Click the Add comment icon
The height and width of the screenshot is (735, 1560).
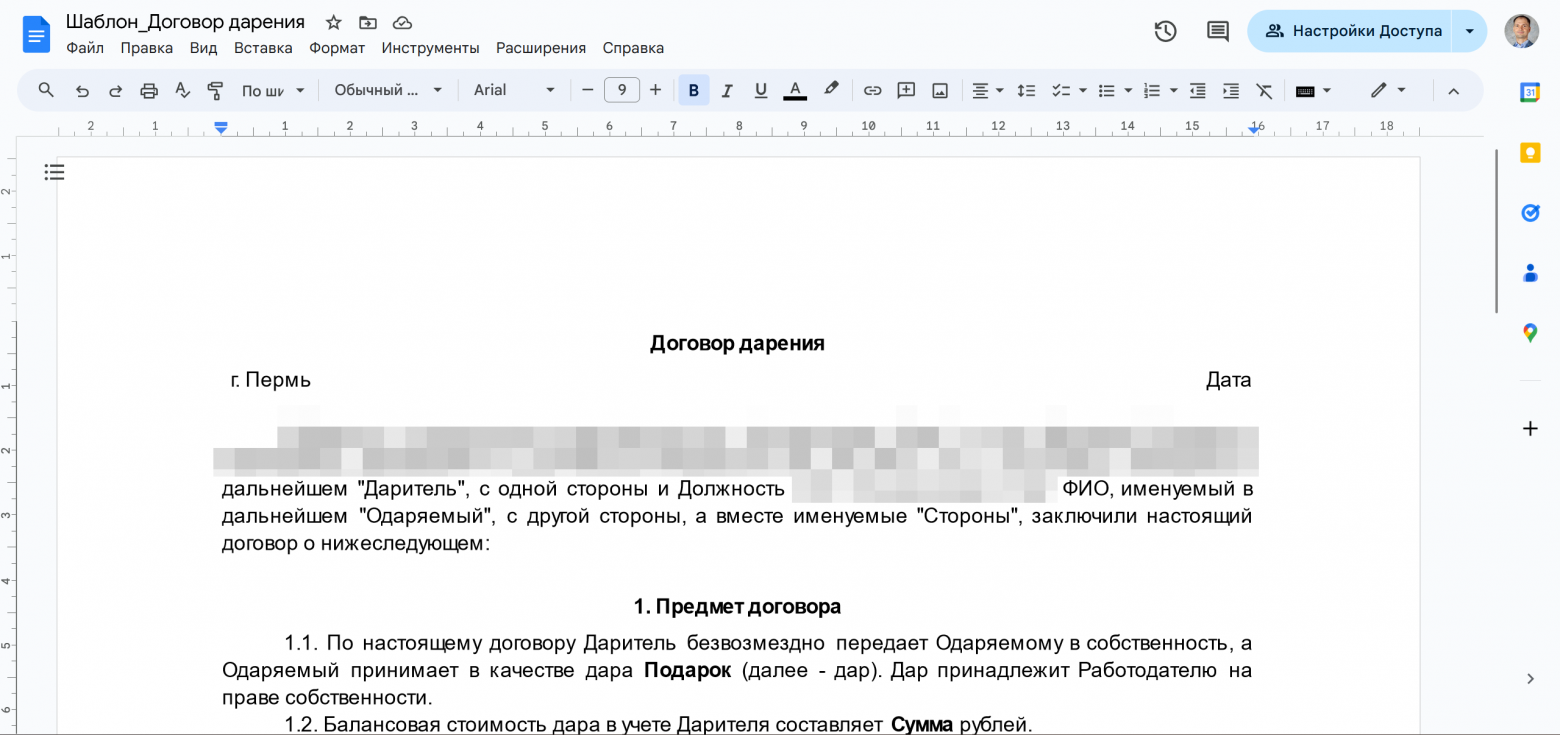(x=906, y=90)
